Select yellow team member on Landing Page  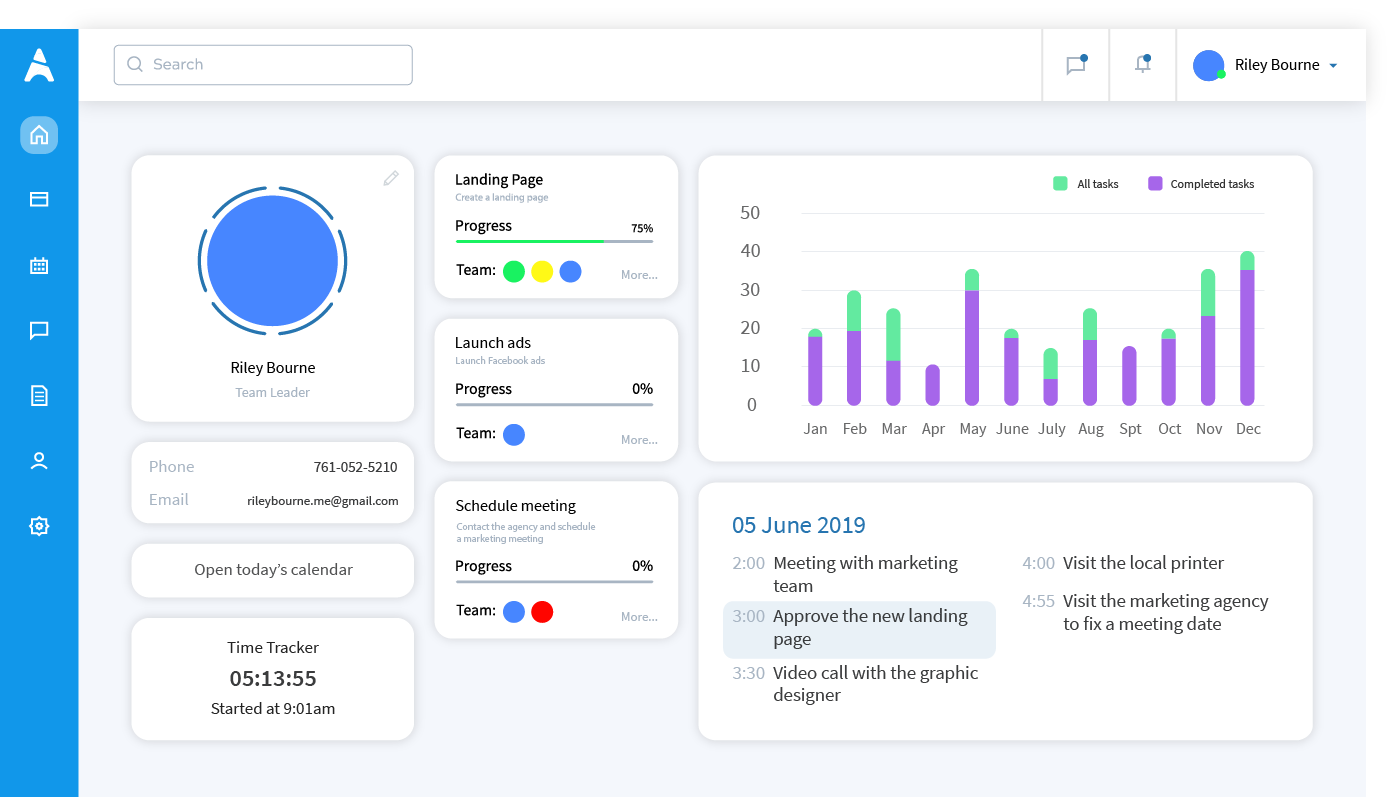(542, 271)
